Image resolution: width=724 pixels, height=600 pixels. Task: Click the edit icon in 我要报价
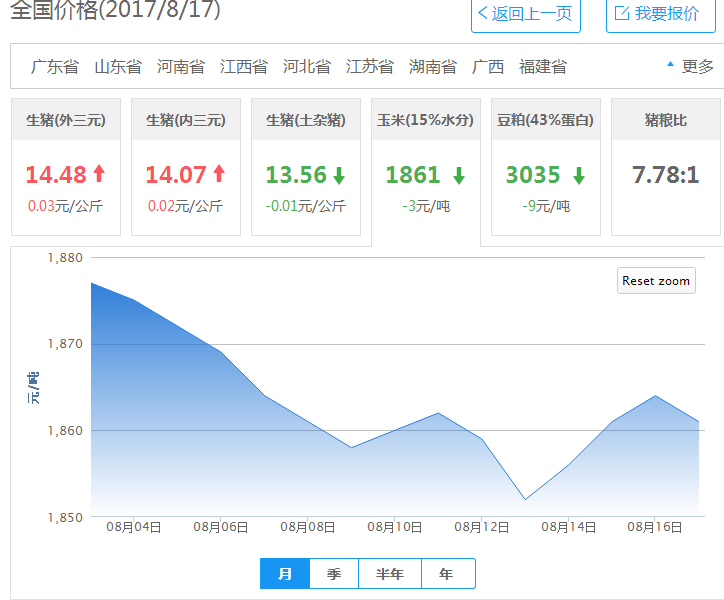621,13
